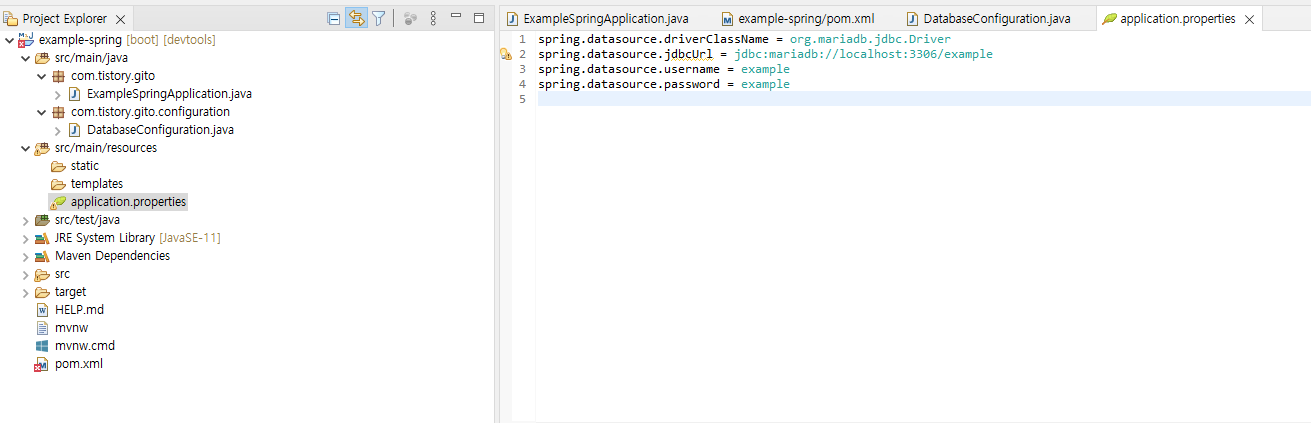Viewport: 1311px width, 423px height.
Task: Toggle Link with Editor button
Action: pos(356,19)
